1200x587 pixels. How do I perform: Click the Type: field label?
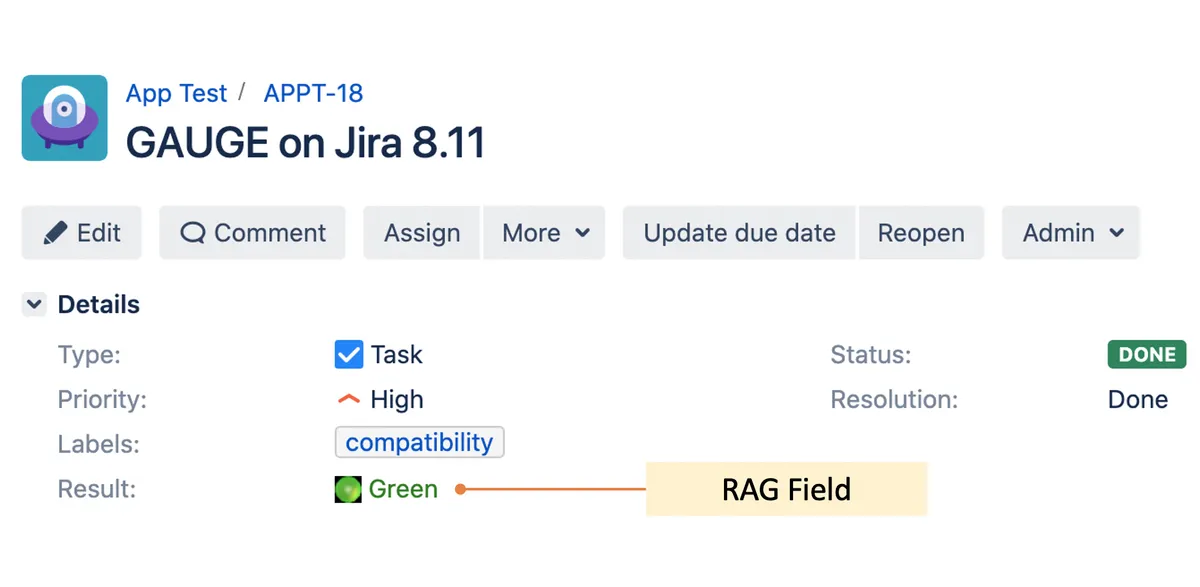pyautogui.click(x=89, y=355)
